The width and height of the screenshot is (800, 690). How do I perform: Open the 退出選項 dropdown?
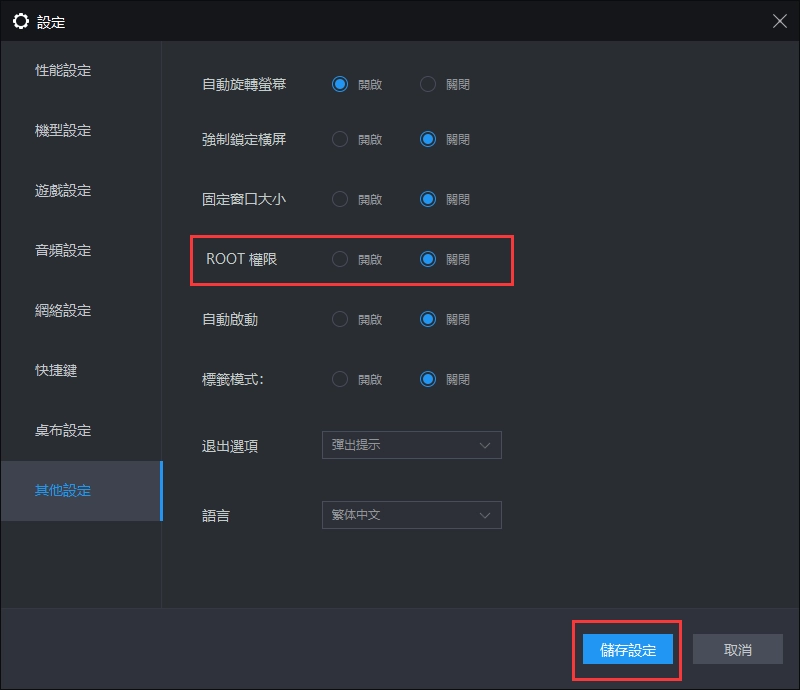411,444
